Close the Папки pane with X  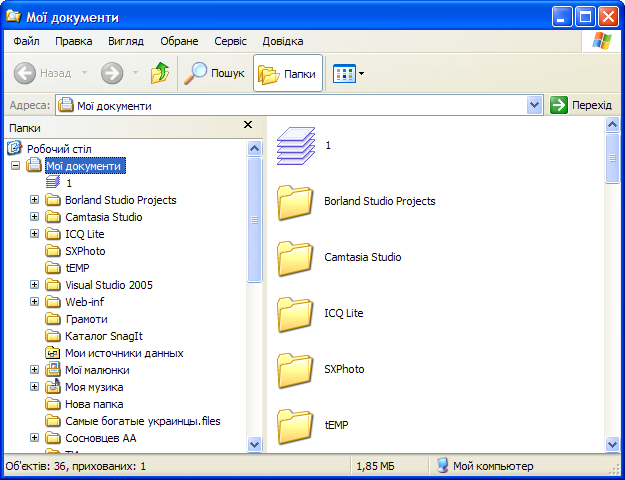point(248,125)
